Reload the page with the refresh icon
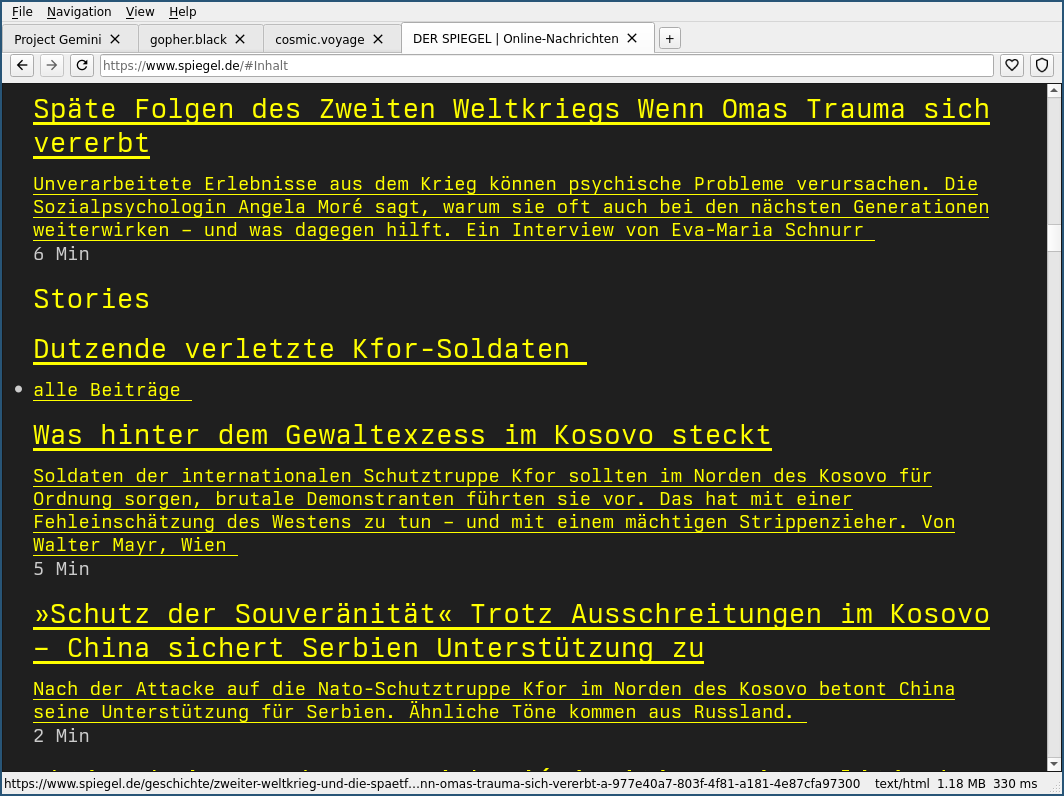1064x796 pixels. coord(81,65)
